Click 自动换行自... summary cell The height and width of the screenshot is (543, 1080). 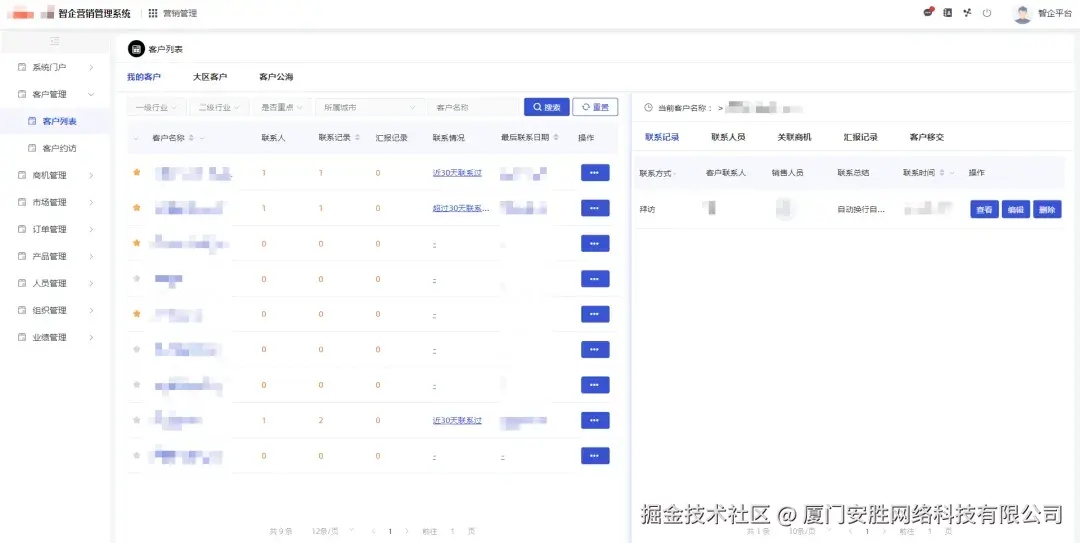(860, 209)
